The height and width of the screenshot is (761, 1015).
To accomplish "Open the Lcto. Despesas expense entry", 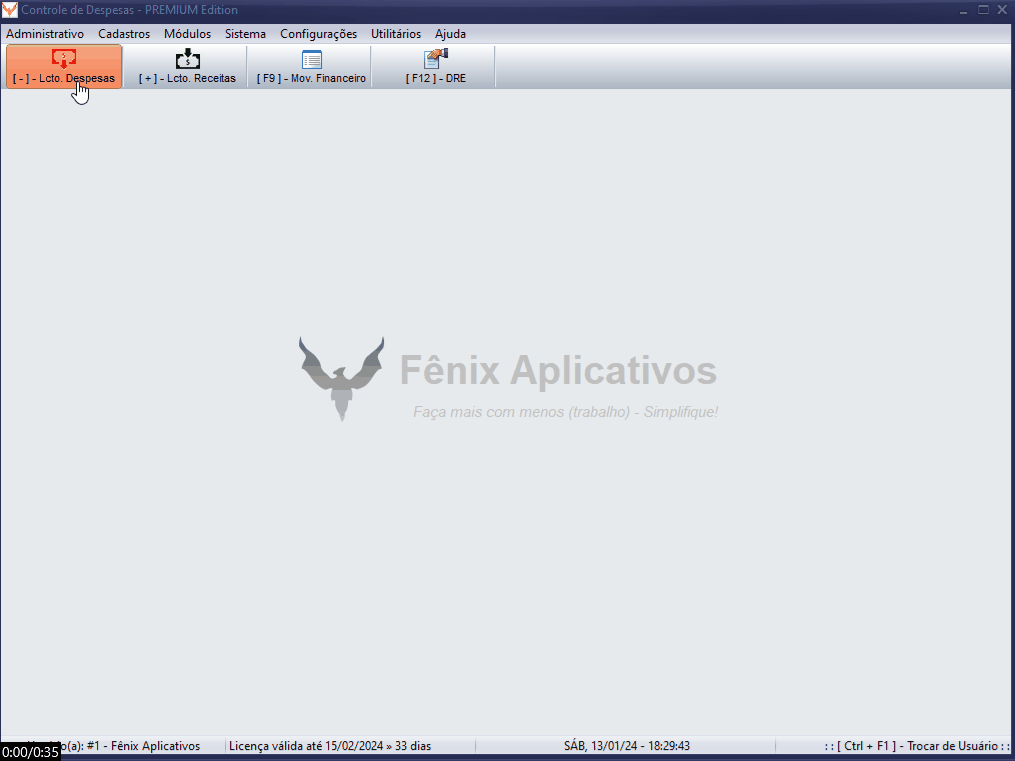I will (63, 67).
